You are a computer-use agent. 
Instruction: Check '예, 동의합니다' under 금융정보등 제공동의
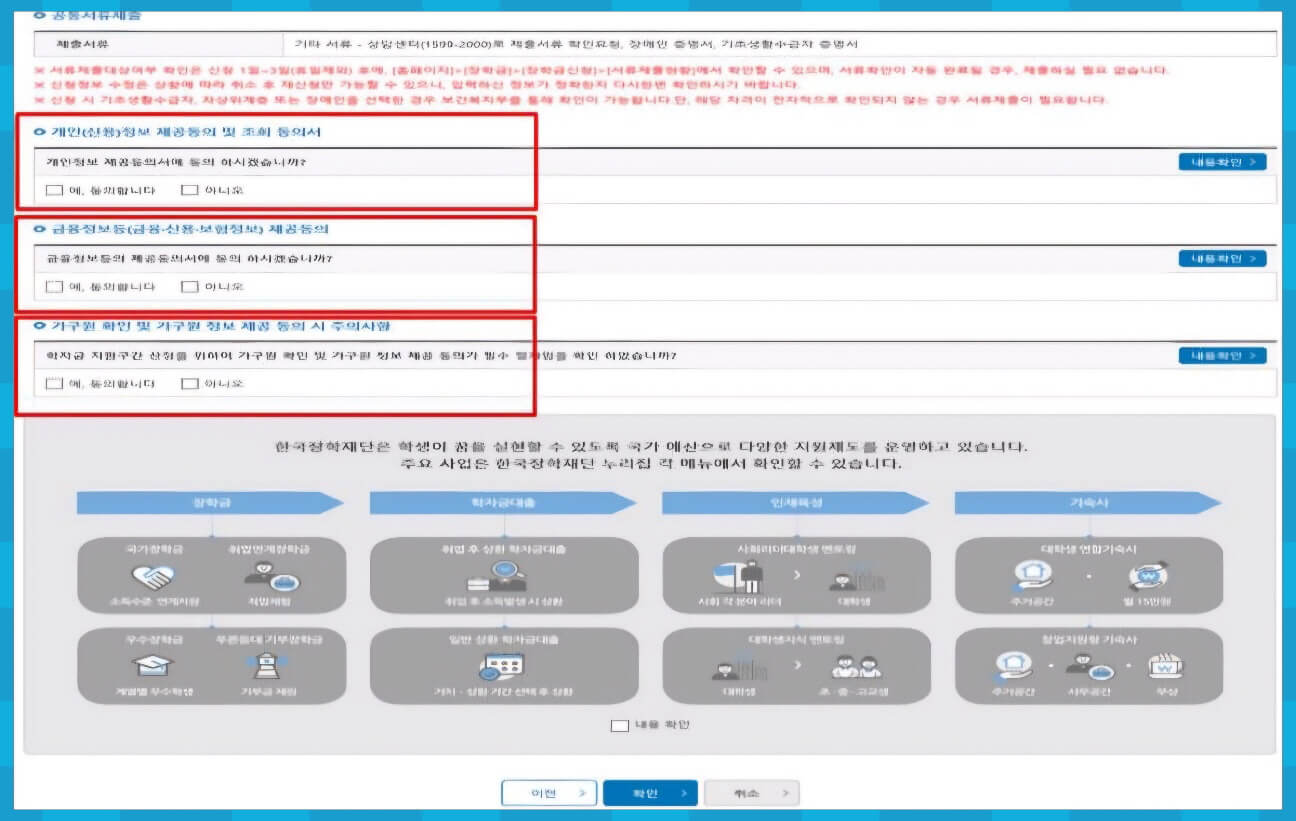(x=55, y=287)
